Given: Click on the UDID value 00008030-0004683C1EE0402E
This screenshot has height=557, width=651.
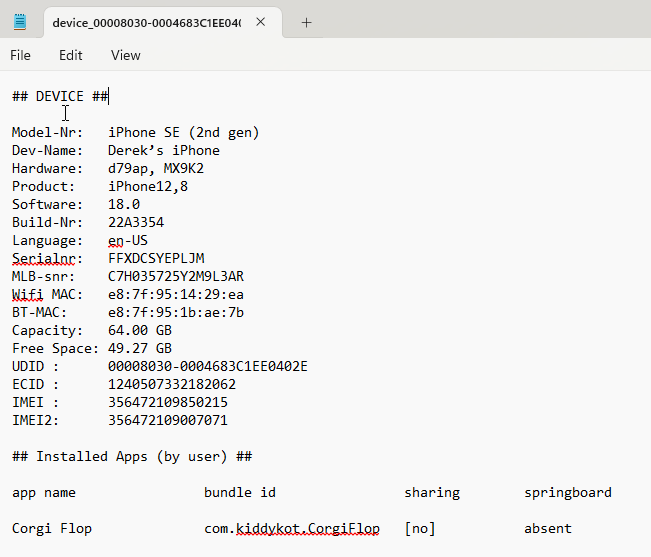Looking at the screenshot, I should 207,366.
